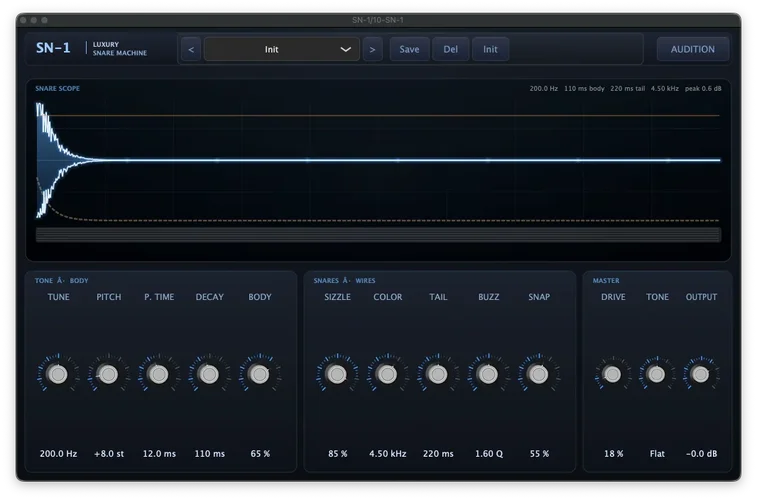The image size is (757, 500).
Task: Save the current preset
Action: point(409,49)
